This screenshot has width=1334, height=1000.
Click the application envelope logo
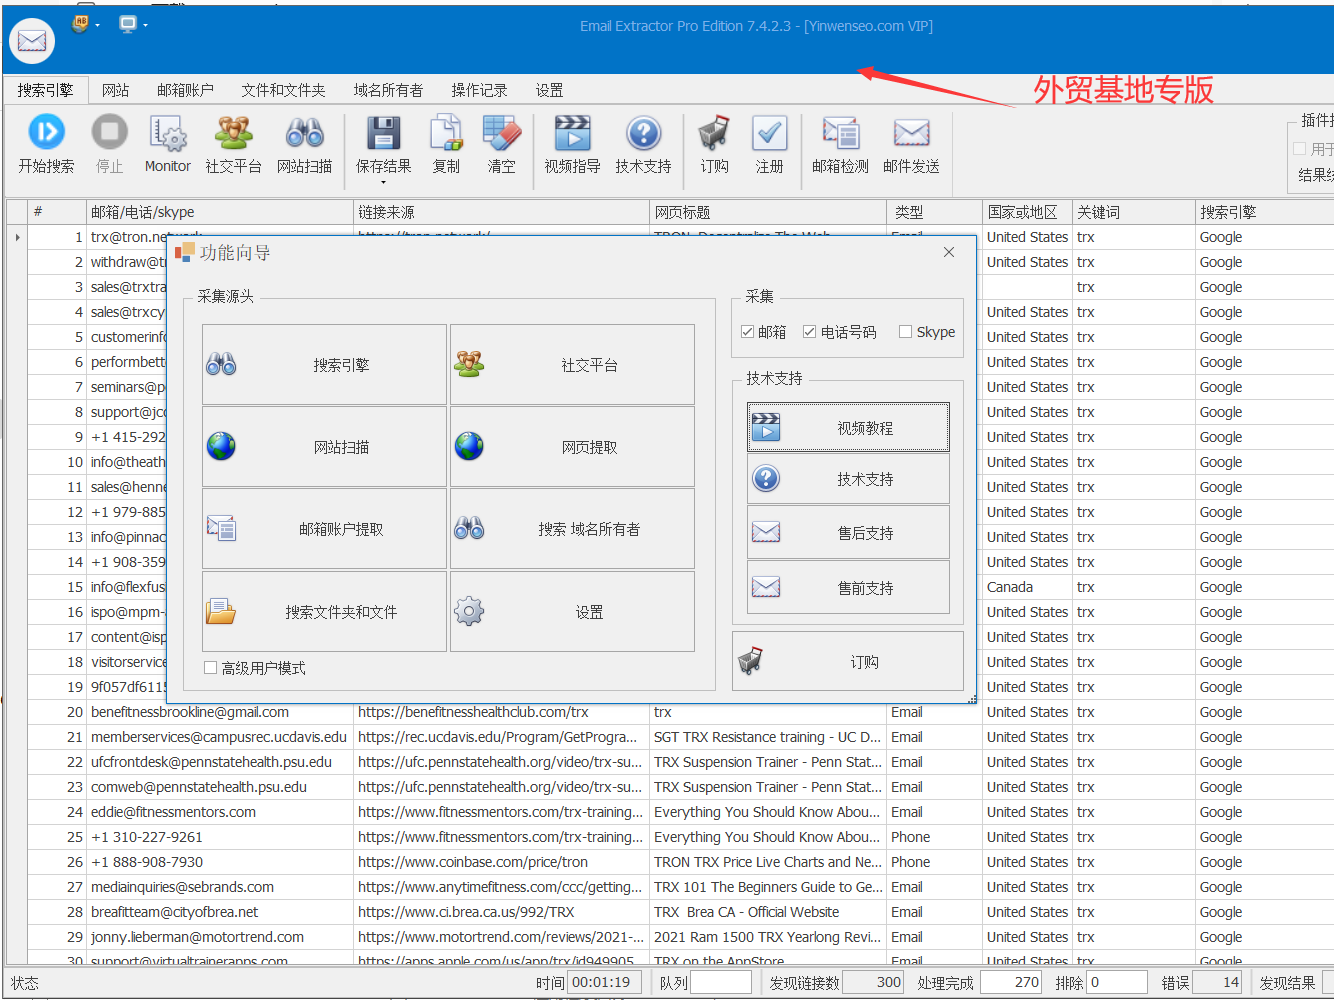point(32,41)
